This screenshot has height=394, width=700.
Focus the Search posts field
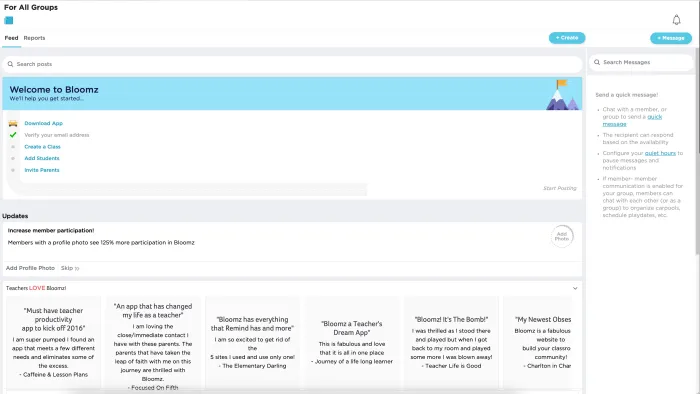(292, 64)
